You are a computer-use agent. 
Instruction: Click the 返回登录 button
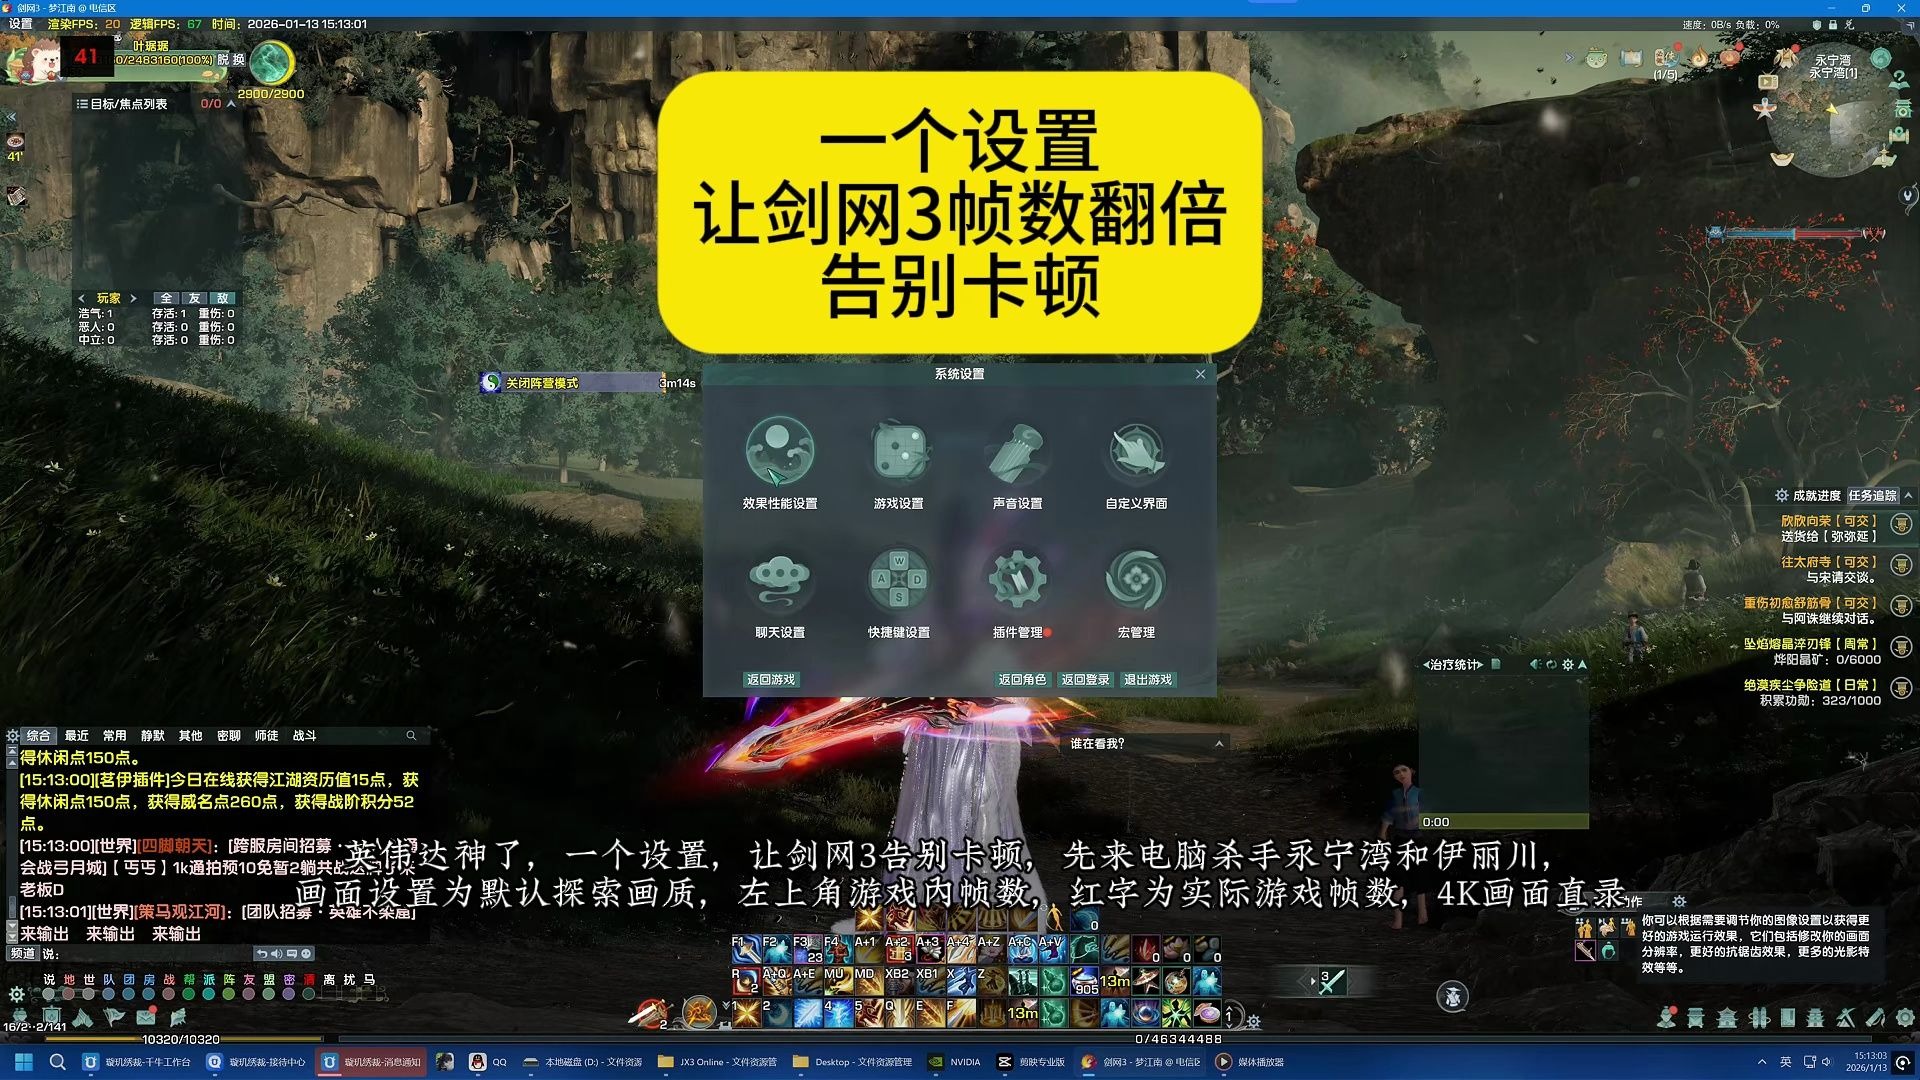1085,679
